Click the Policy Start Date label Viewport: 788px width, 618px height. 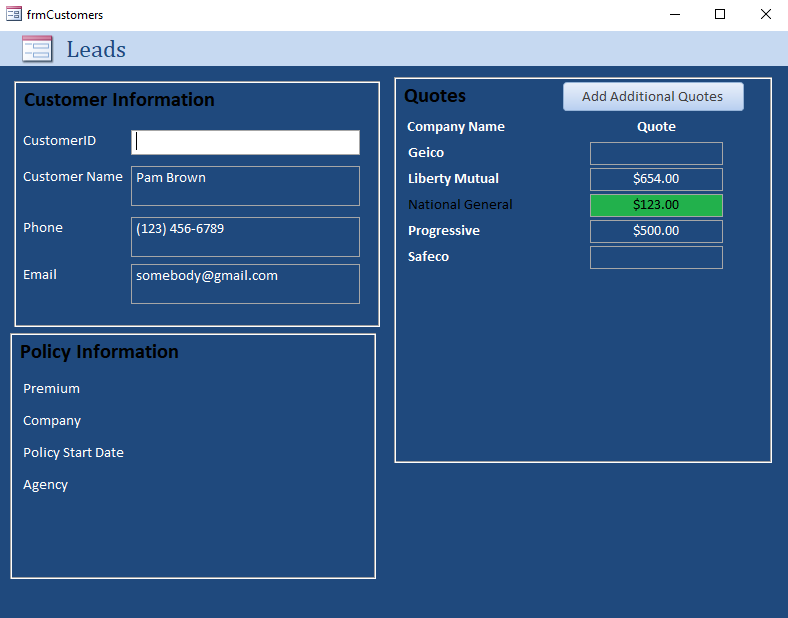point(73,453)
